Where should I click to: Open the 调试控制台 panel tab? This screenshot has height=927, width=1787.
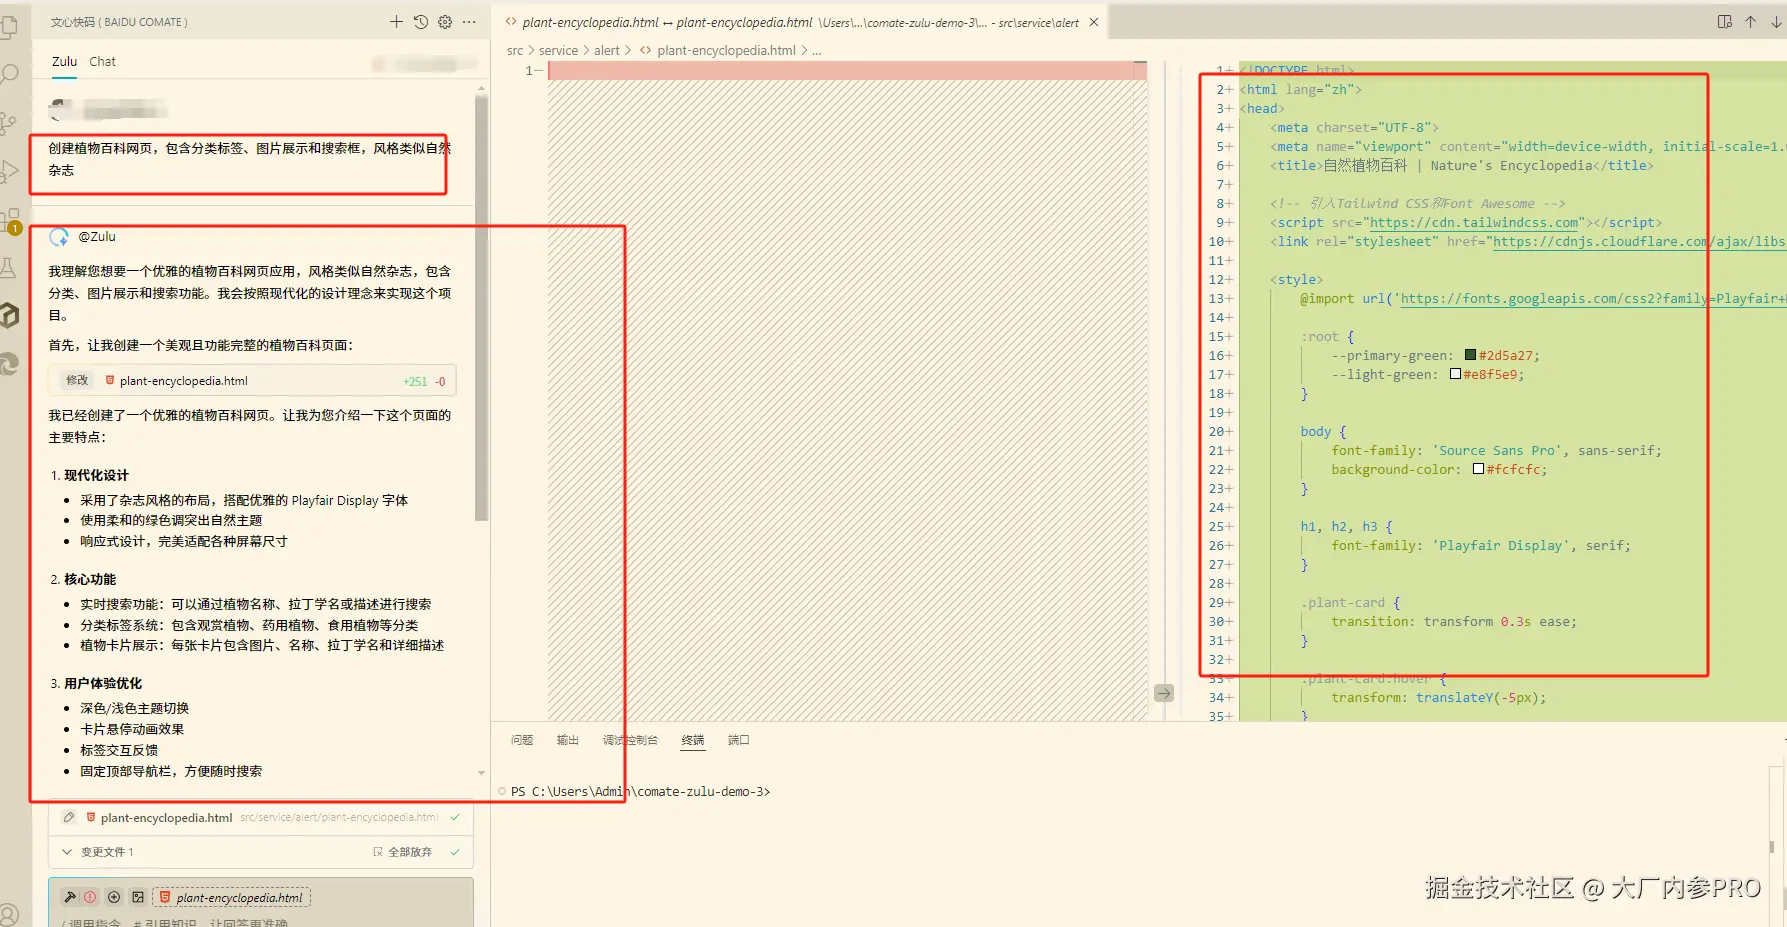tap(630, 740)
